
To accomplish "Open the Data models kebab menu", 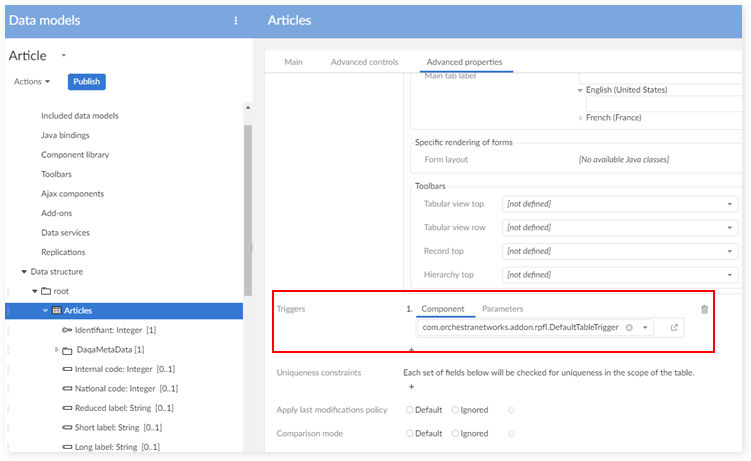I will click(x=236, y=21).
